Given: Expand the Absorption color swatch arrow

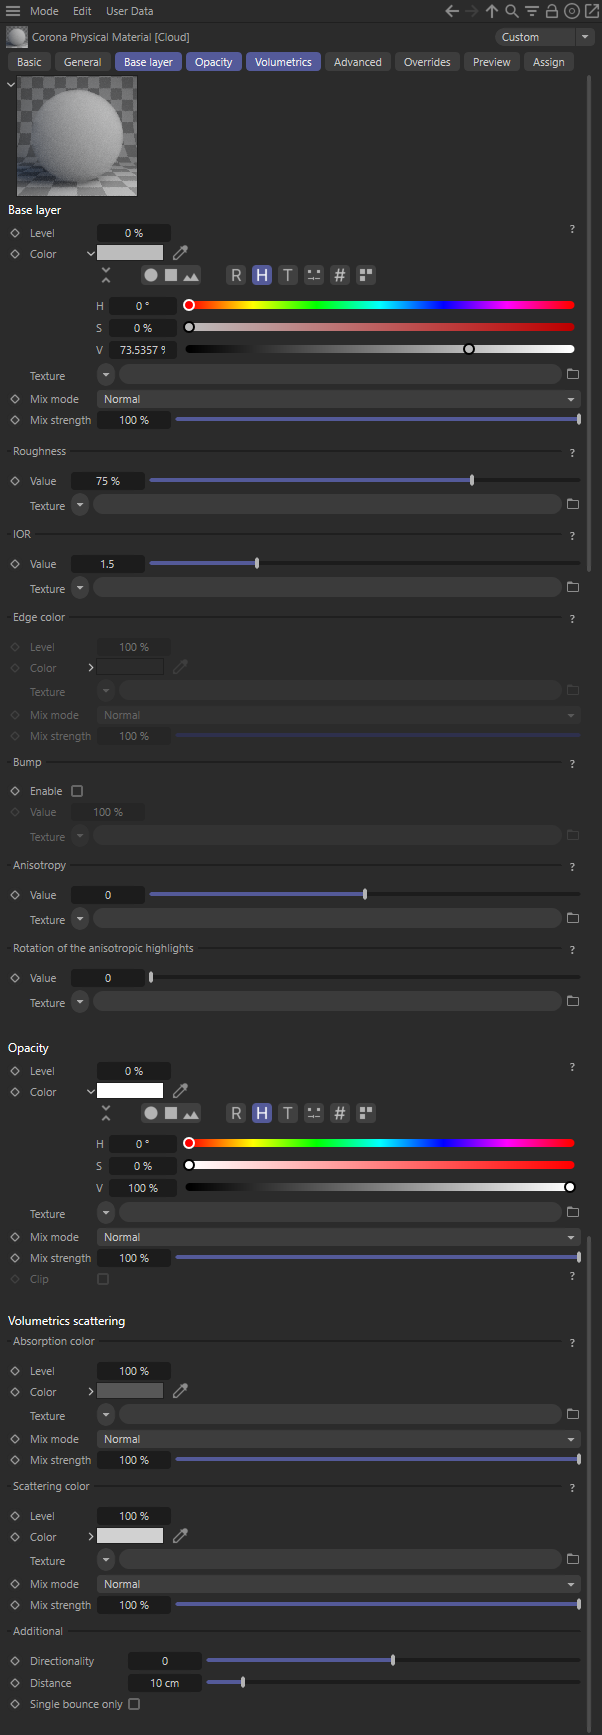Looking at the screenshot, I should point(91,1391).
